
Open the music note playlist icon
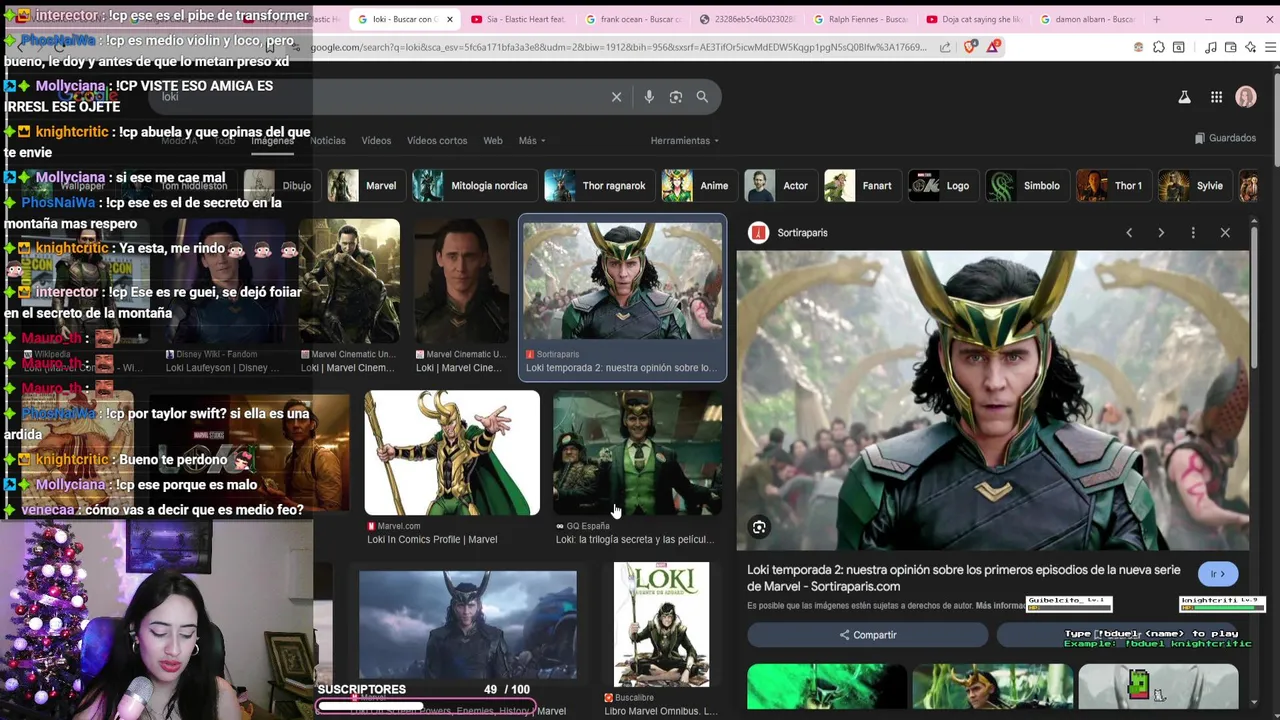[1210, 47]
